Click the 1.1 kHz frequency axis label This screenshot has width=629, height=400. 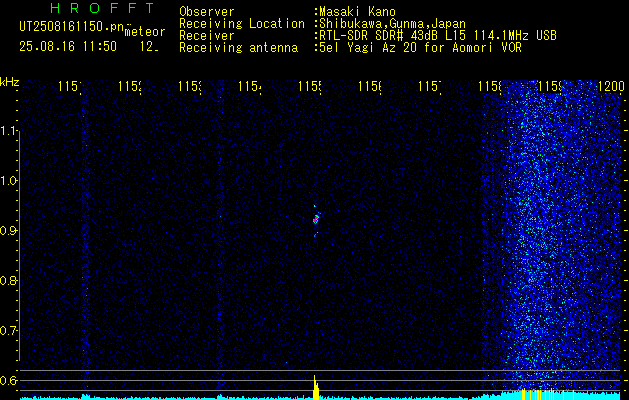coord(8,131)
